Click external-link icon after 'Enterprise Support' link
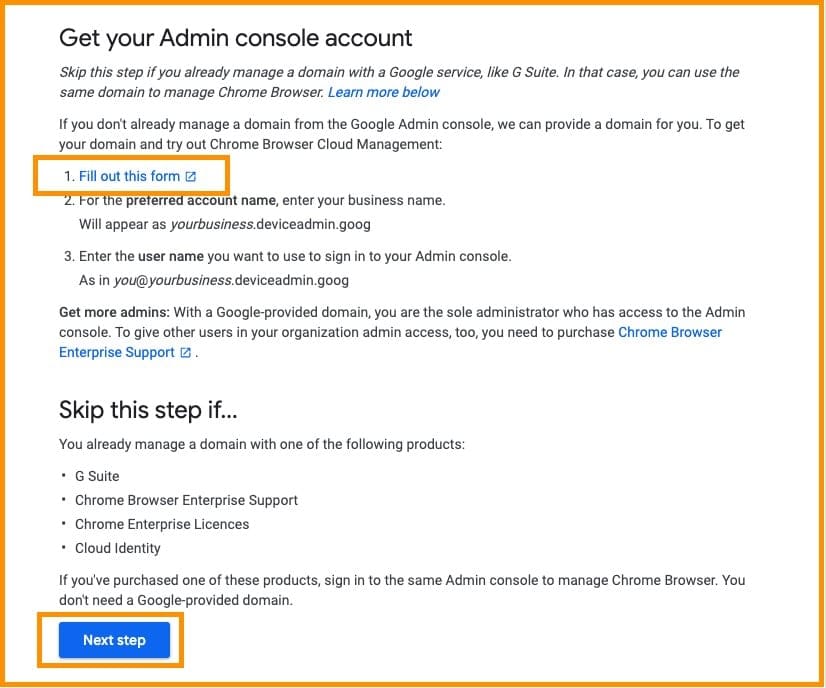 point(185,353)
